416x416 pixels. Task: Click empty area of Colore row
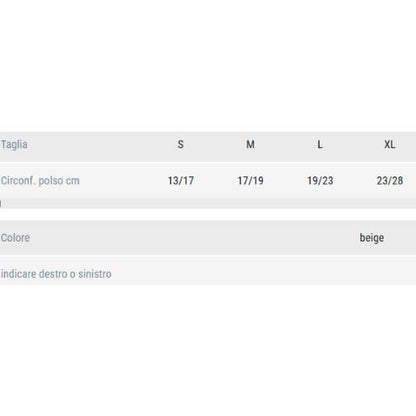tap(193, 238)
